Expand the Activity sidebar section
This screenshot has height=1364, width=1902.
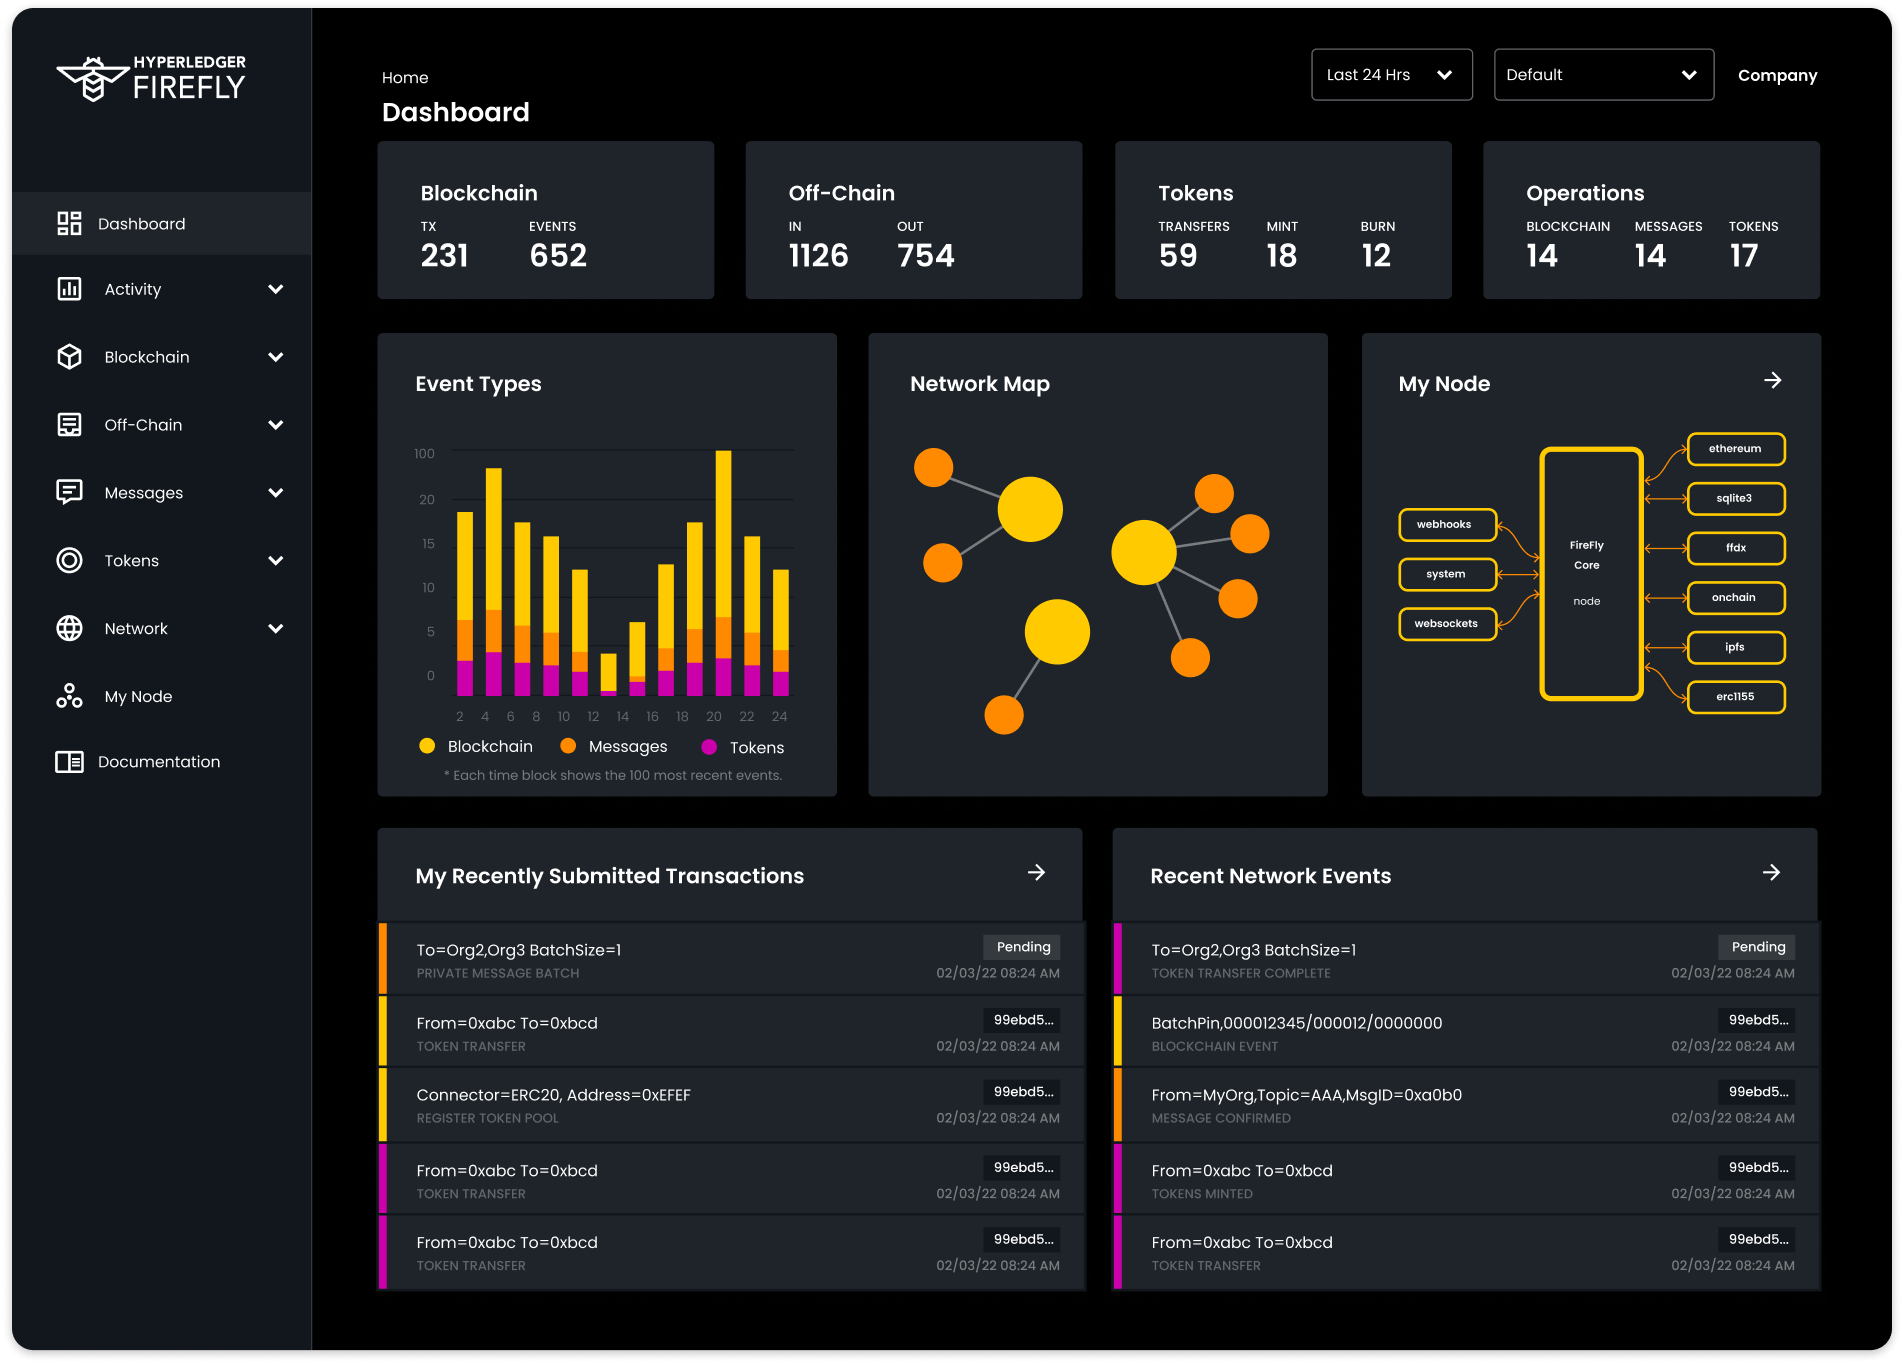[x=276, y=289]
